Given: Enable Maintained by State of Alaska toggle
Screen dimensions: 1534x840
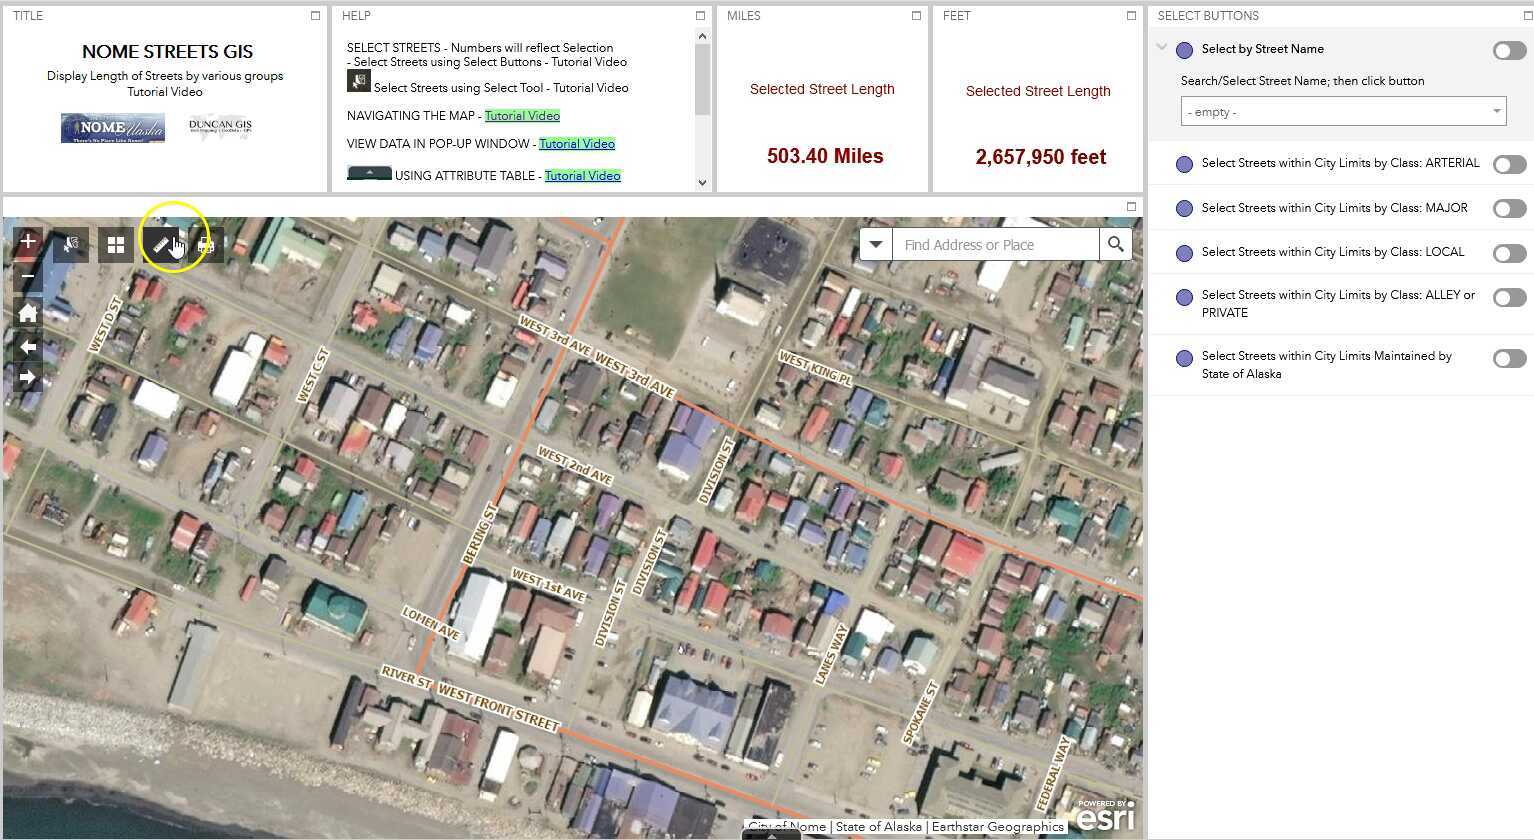Looking at the screenshot, I should (1508, 359).
